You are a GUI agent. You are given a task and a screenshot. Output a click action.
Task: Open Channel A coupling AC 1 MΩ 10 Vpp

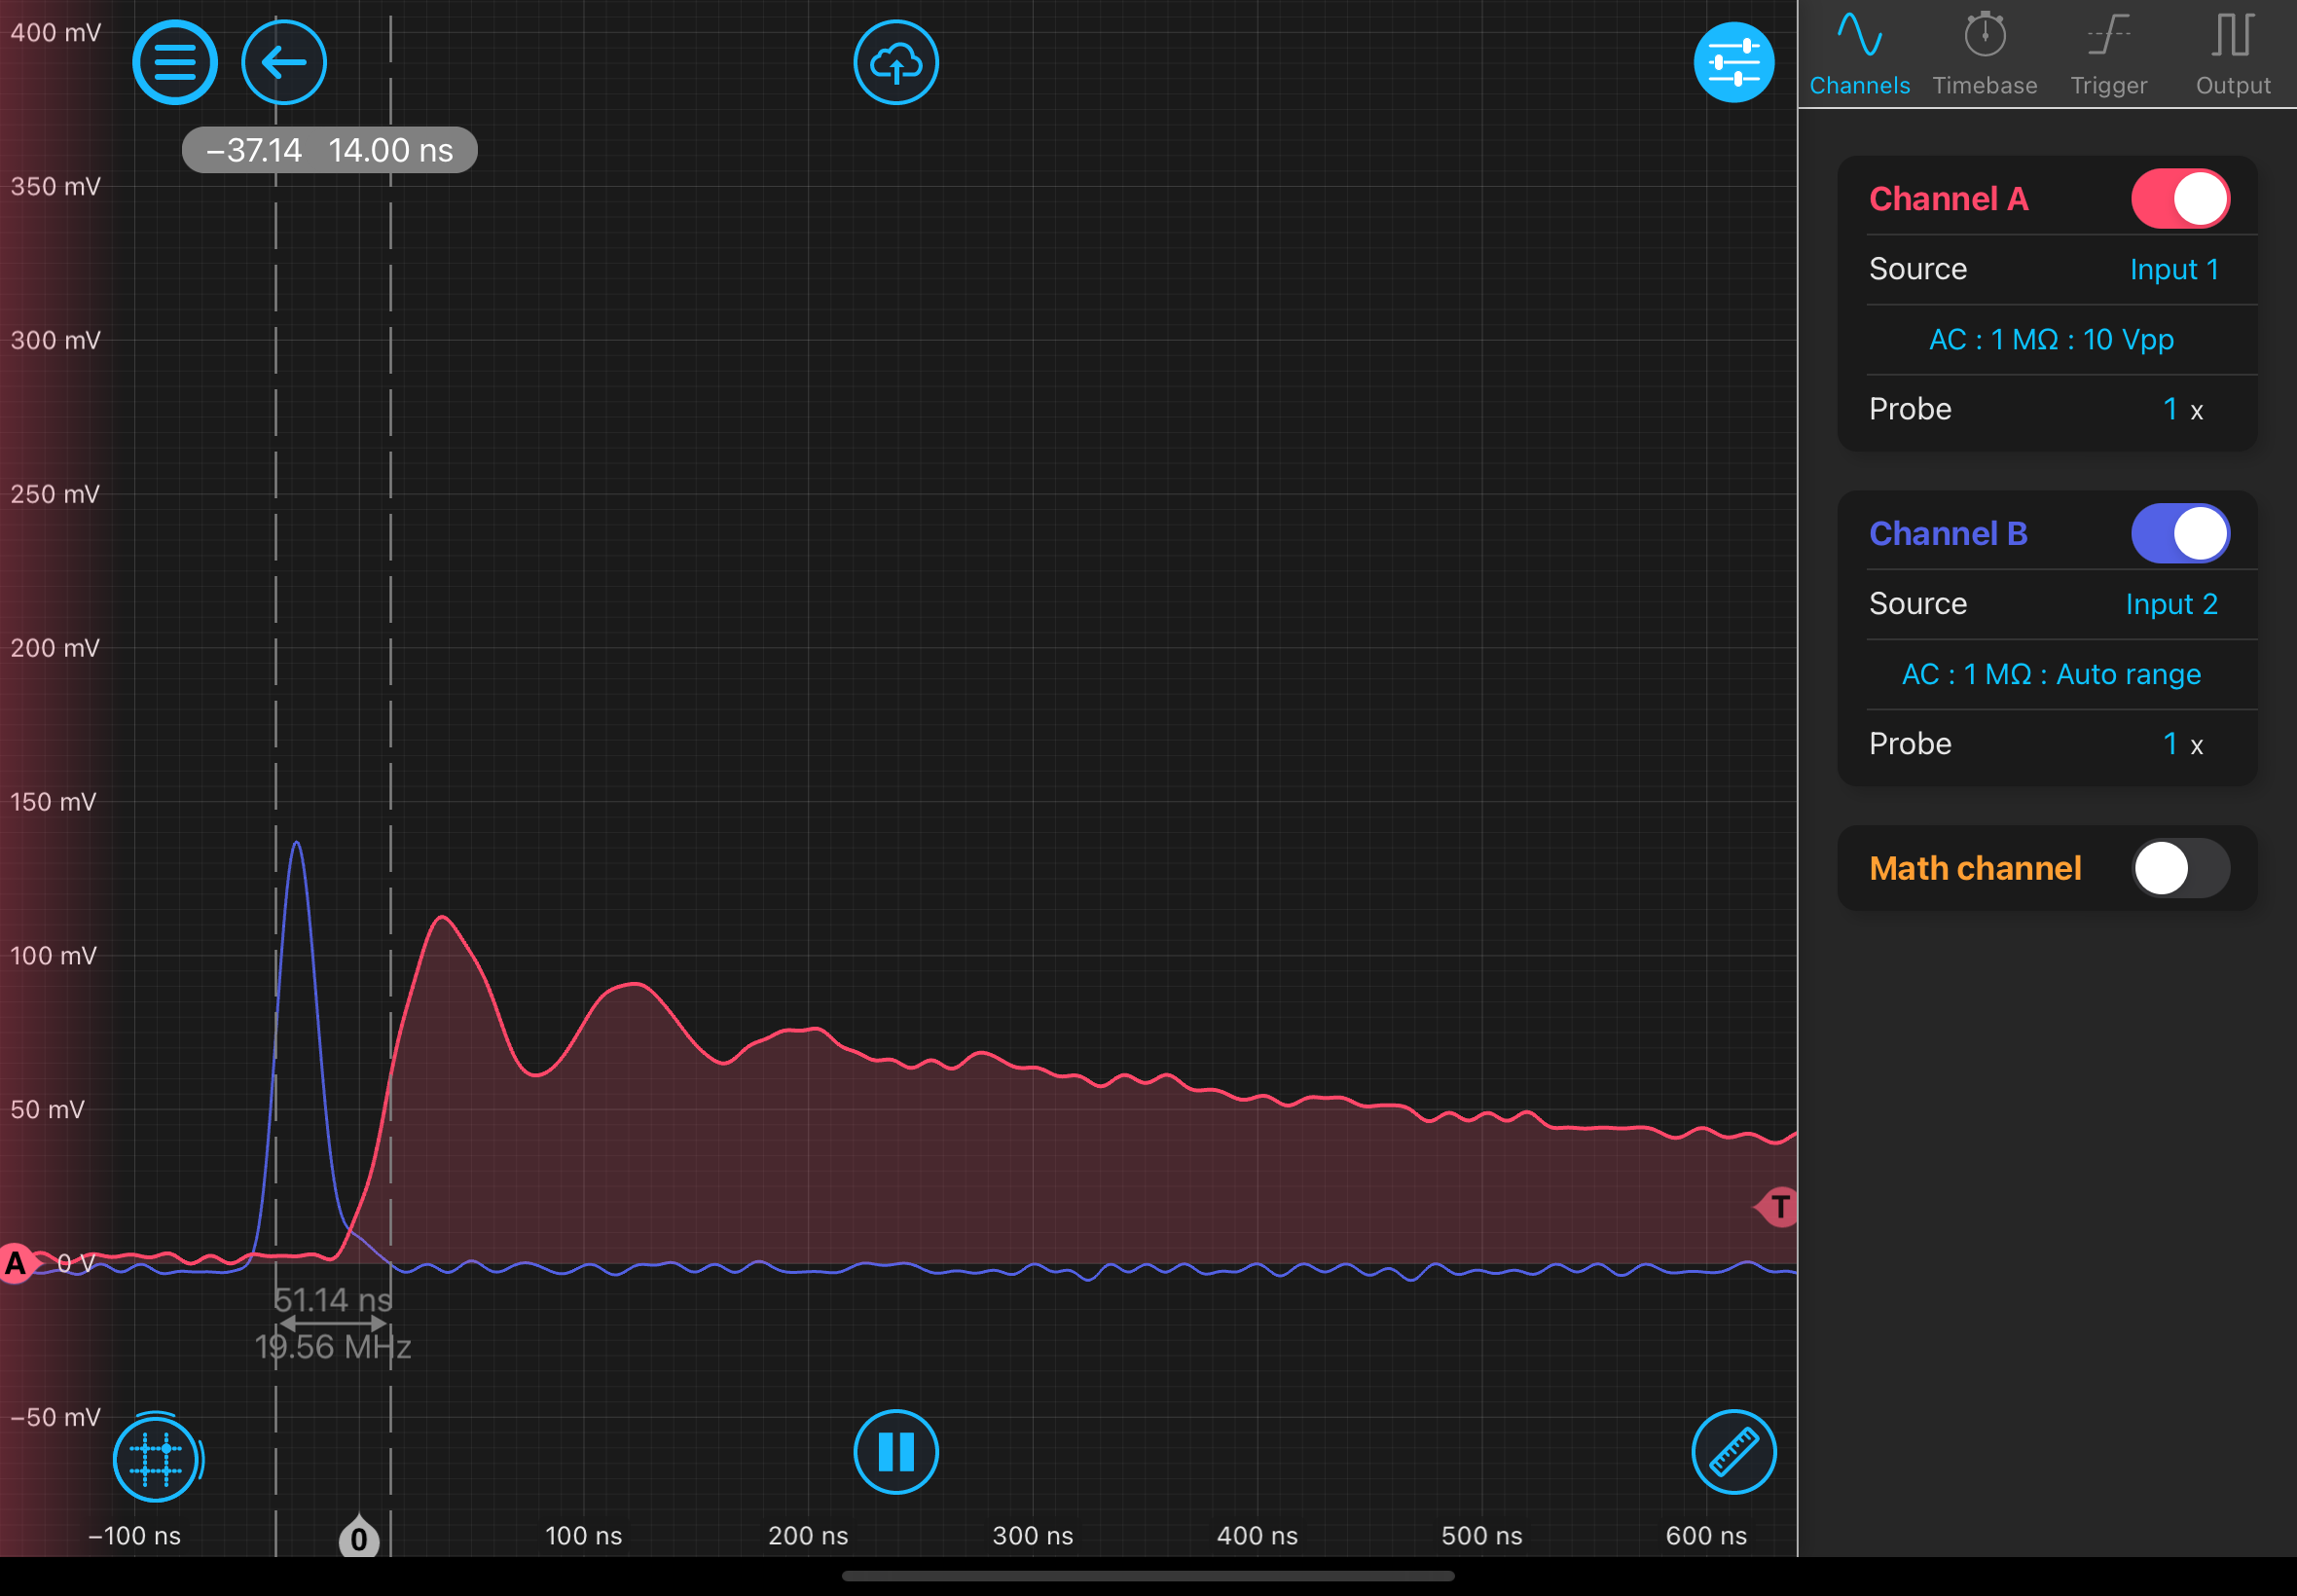tap(2051, 339)
